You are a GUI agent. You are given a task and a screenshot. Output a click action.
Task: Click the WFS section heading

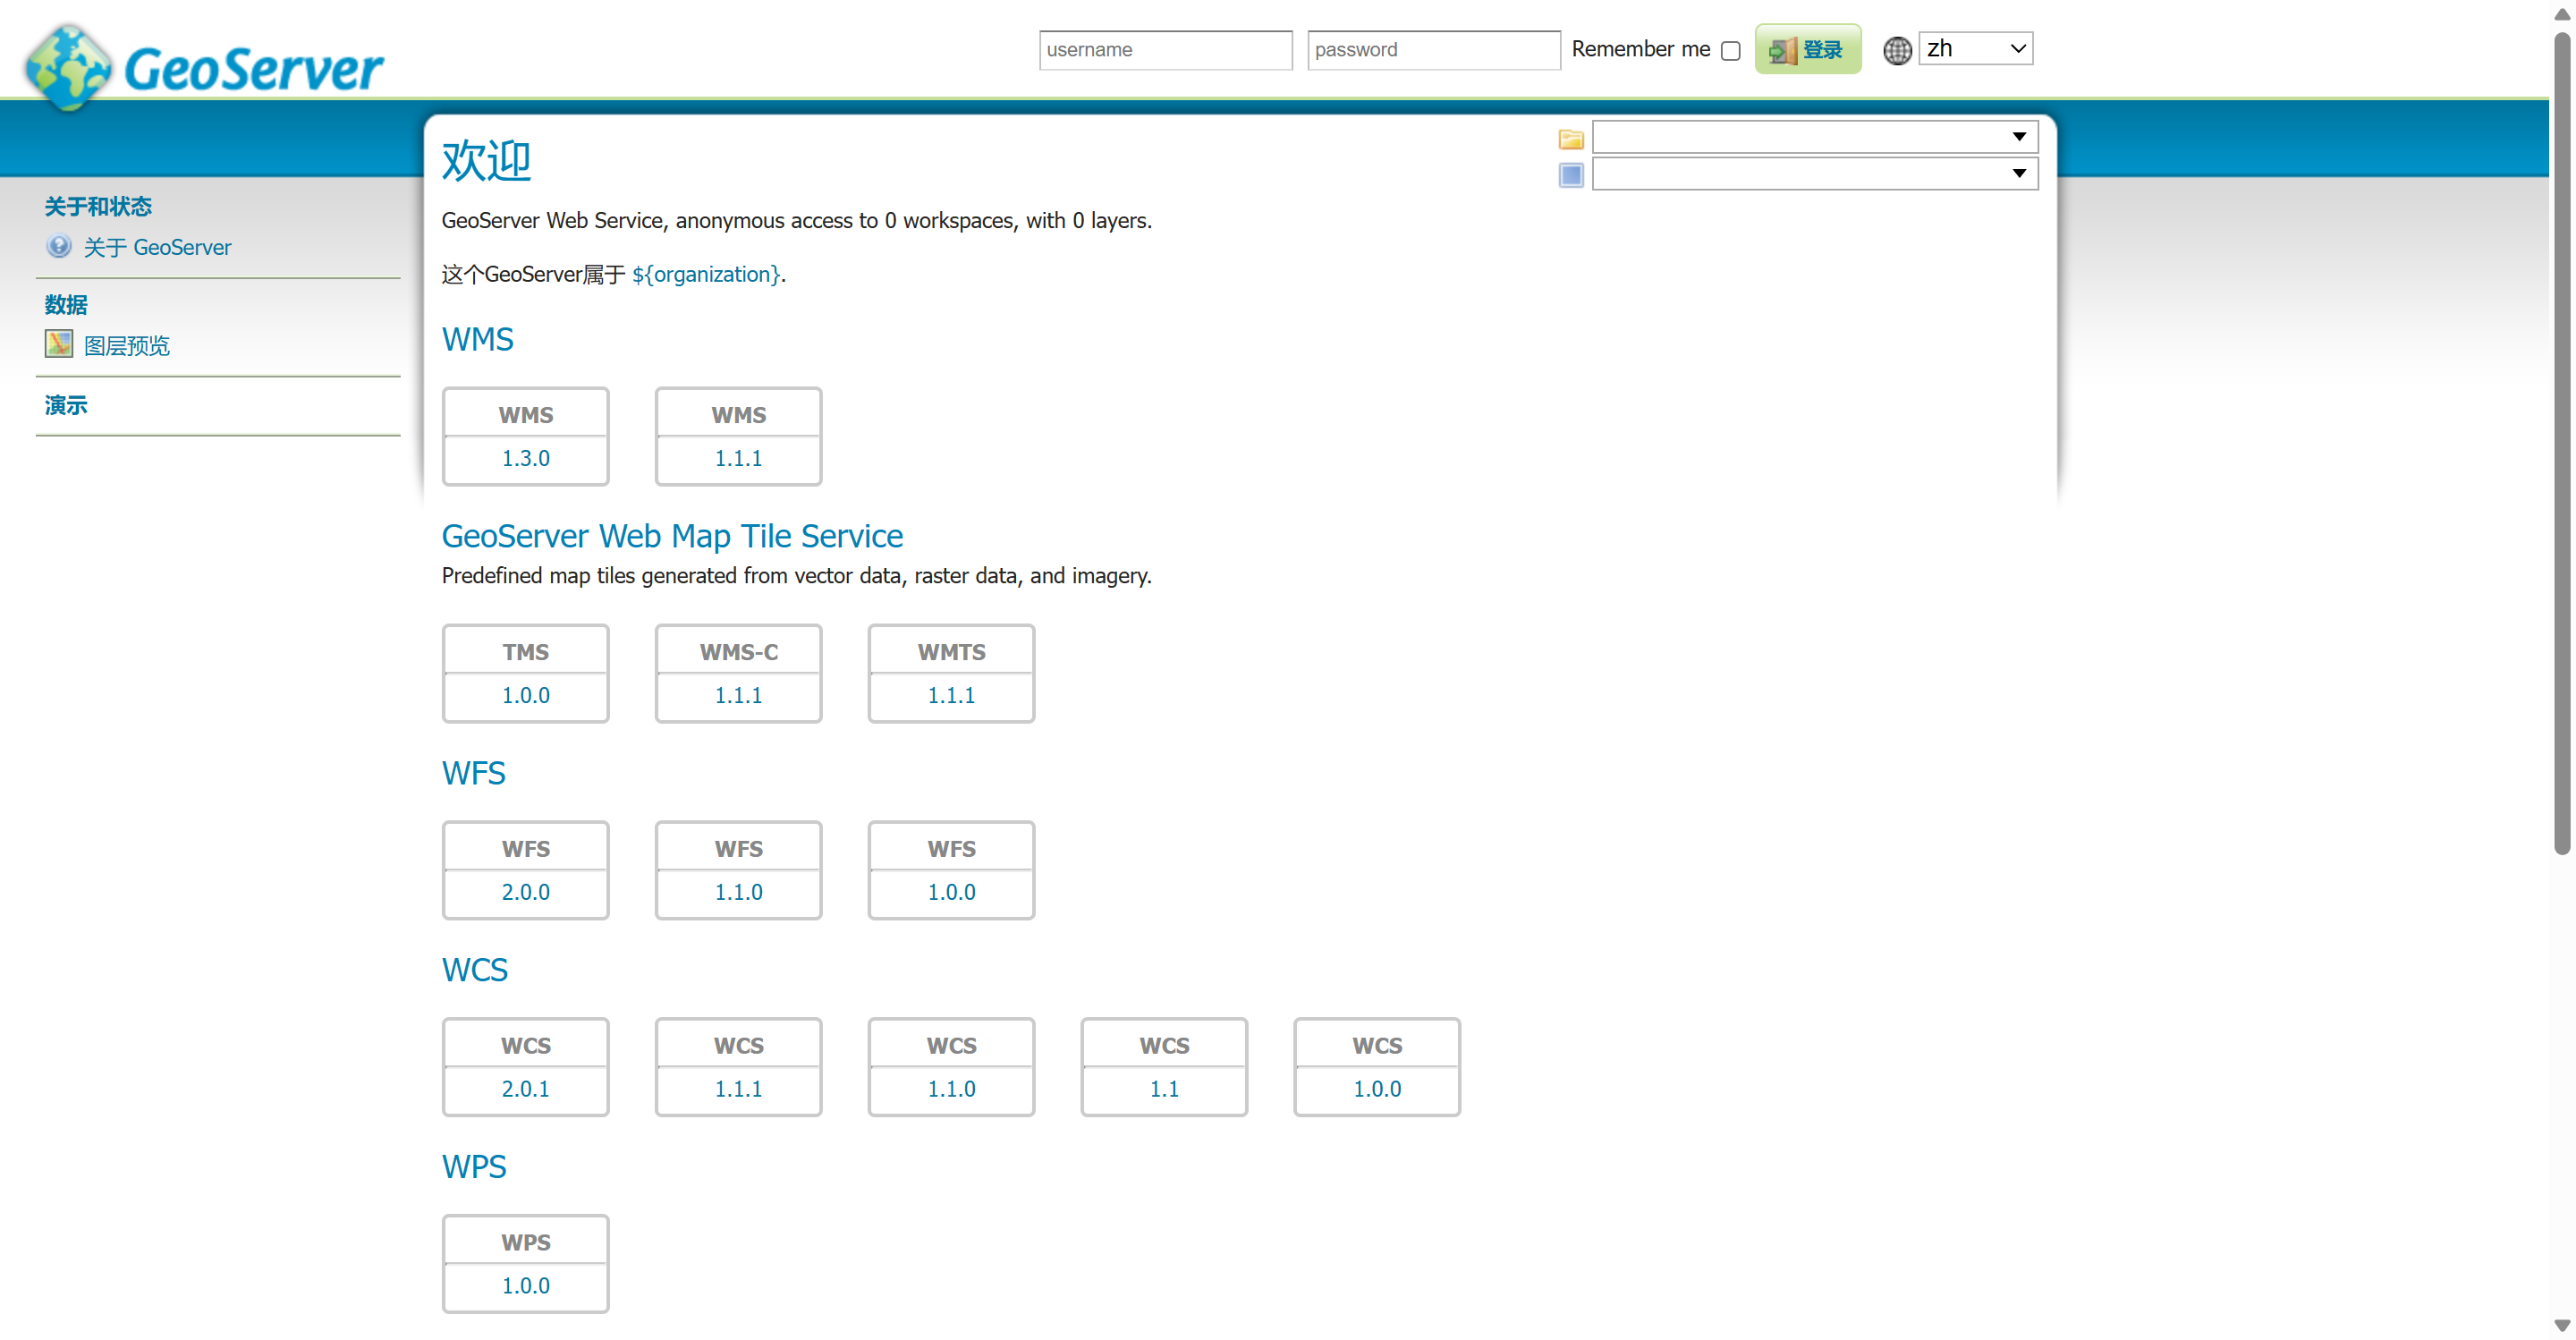(474, 773)
